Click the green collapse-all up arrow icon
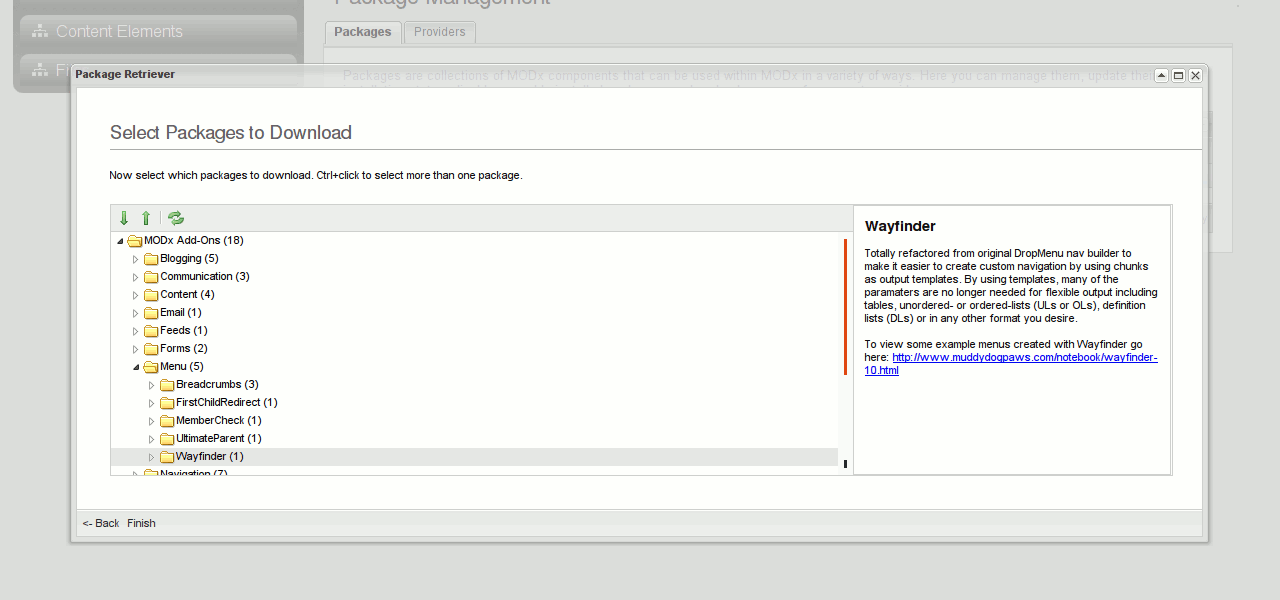The image size is (1280, 600). click(146, 218)
